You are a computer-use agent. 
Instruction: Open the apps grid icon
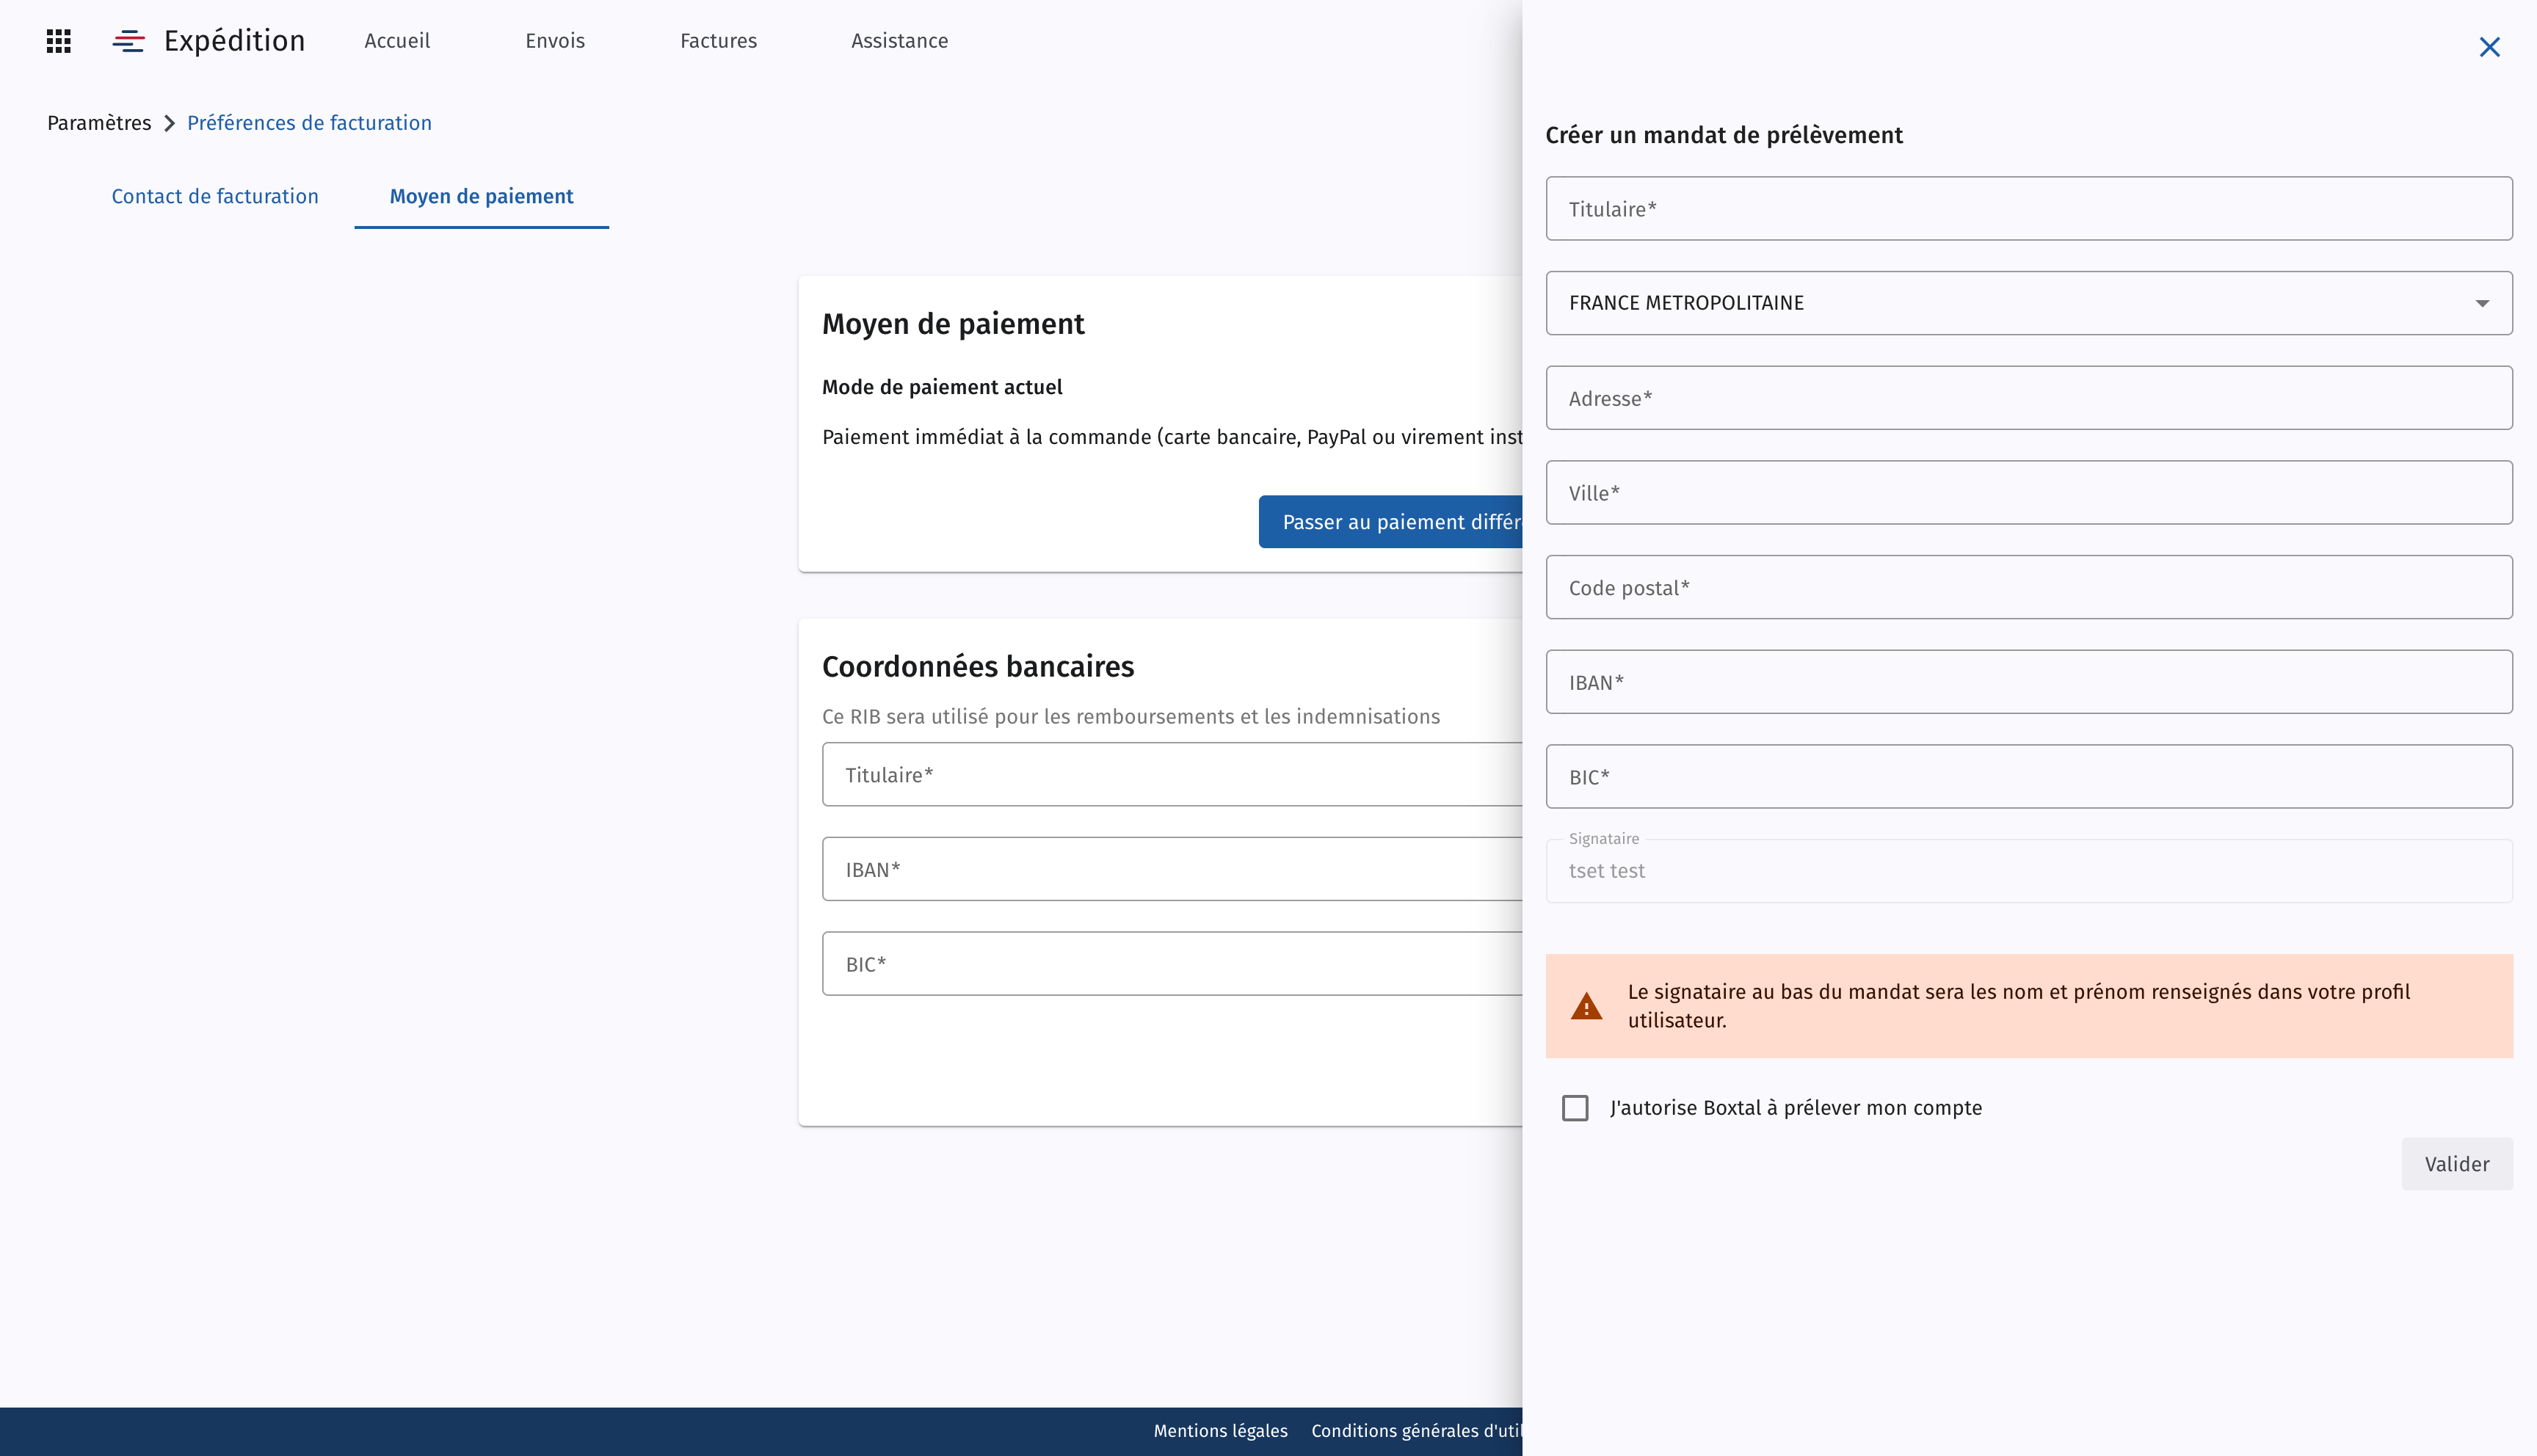58,41
